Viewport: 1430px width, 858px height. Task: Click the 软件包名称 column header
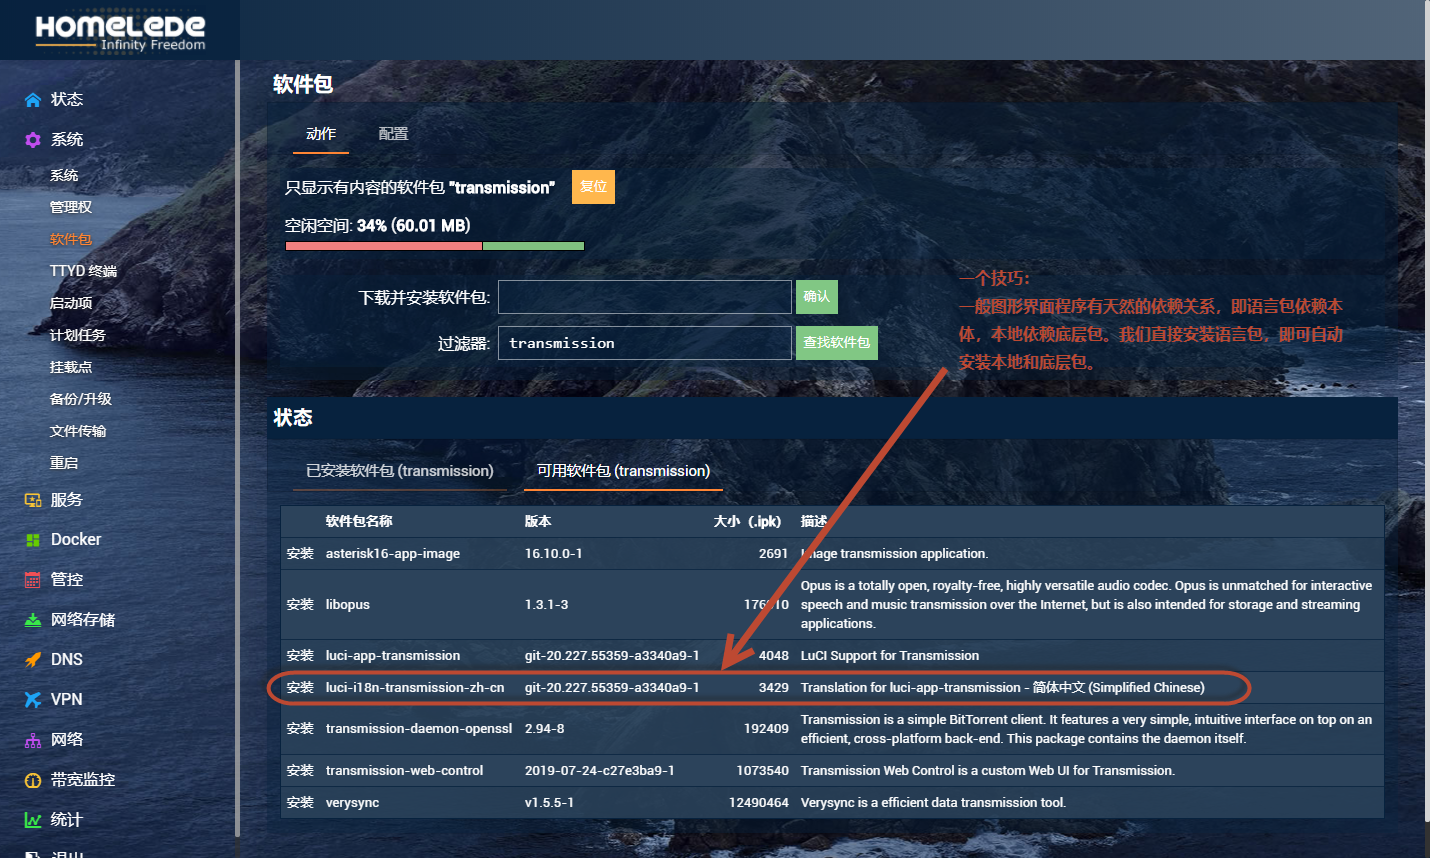359,522
